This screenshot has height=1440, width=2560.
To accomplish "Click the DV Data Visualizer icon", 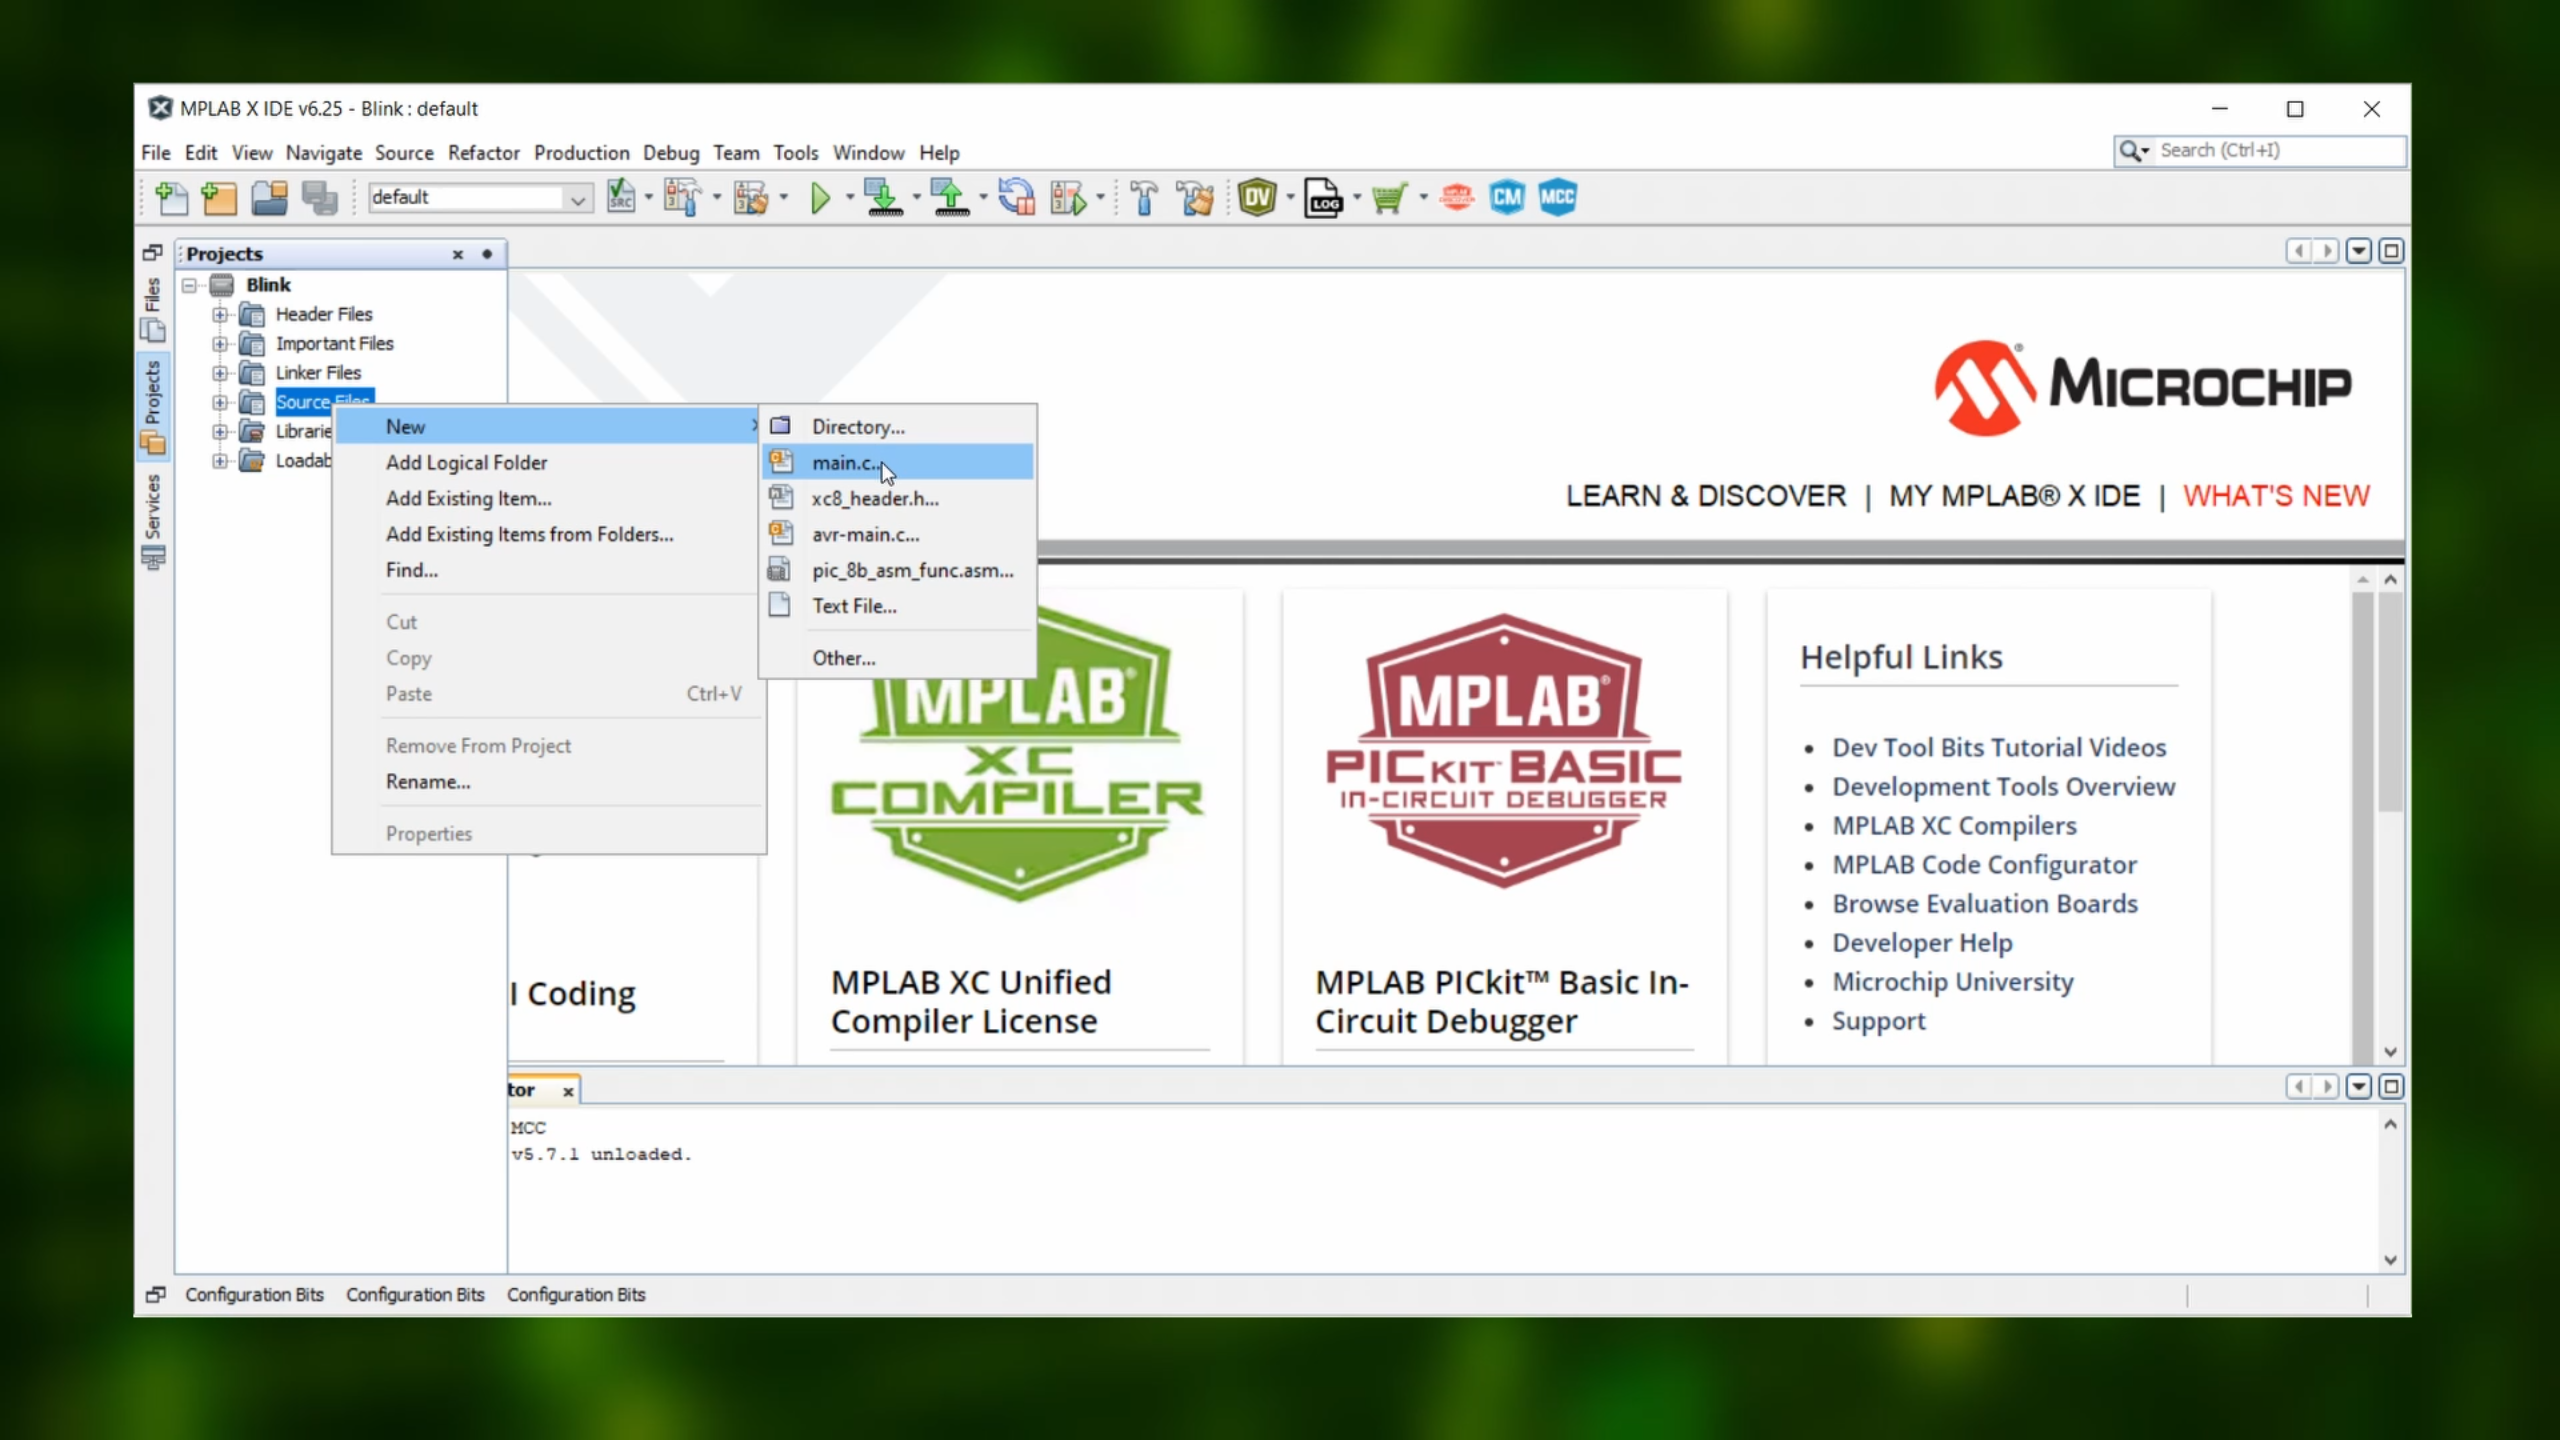I will pyautogui.click(x=1257, y=198).
